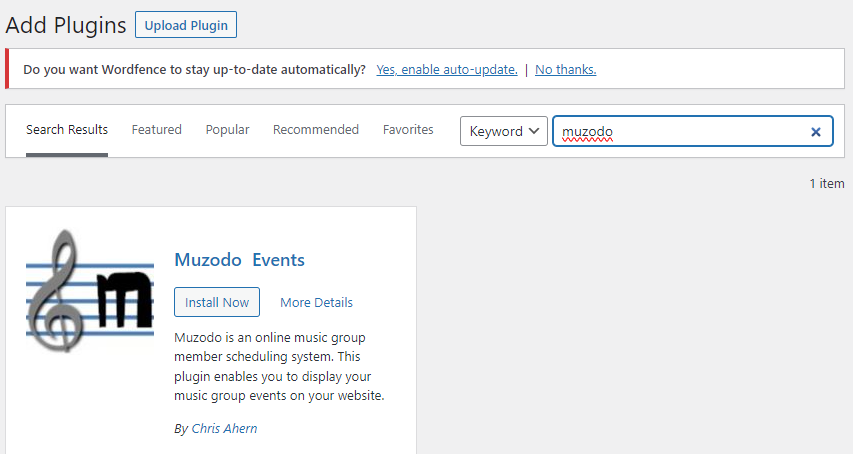
Task: Expand the Keyword search type dropdown
Action: coord(503,131)
